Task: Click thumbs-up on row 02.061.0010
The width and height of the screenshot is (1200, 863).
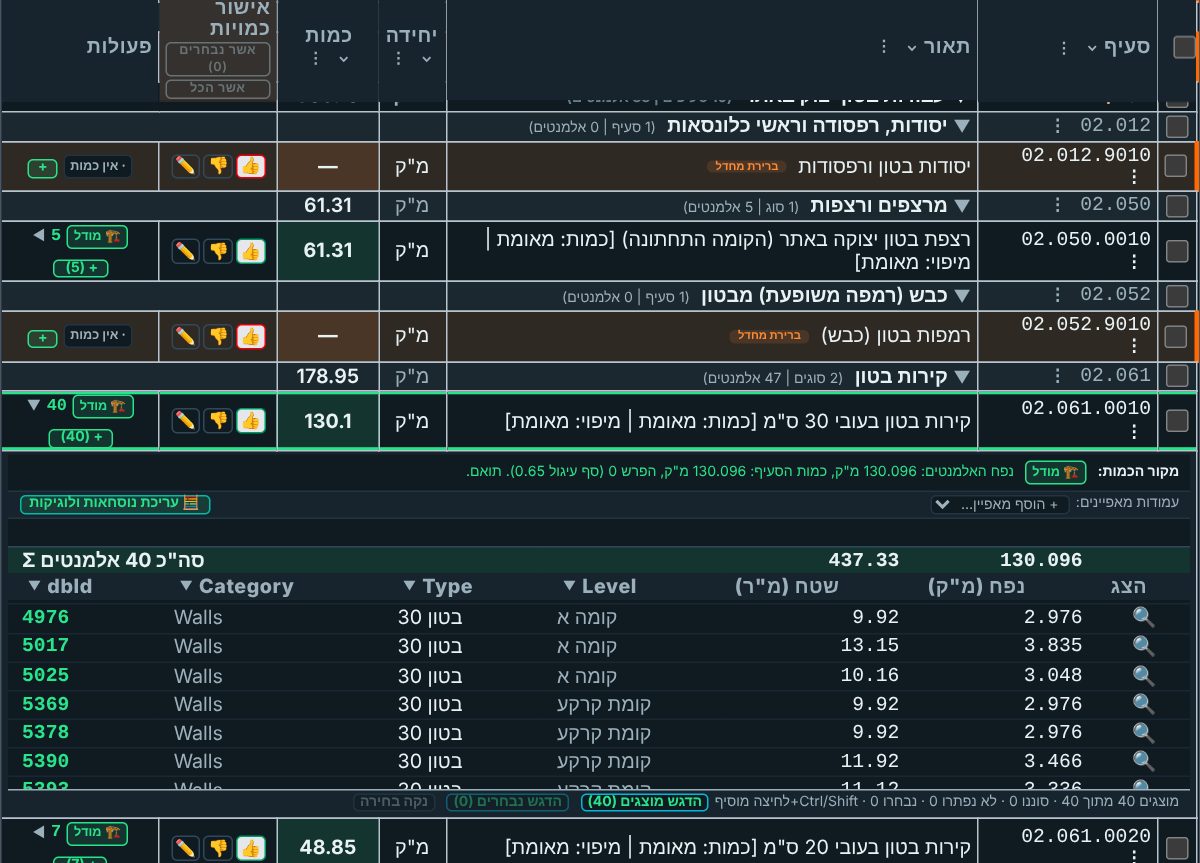Action: (251, 421)
